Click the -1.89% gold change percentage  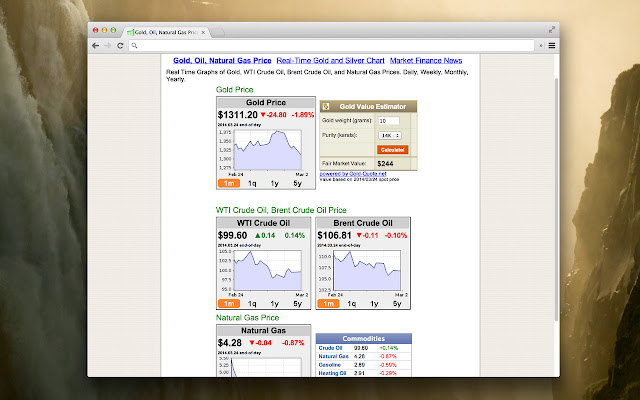pos(303,115)
